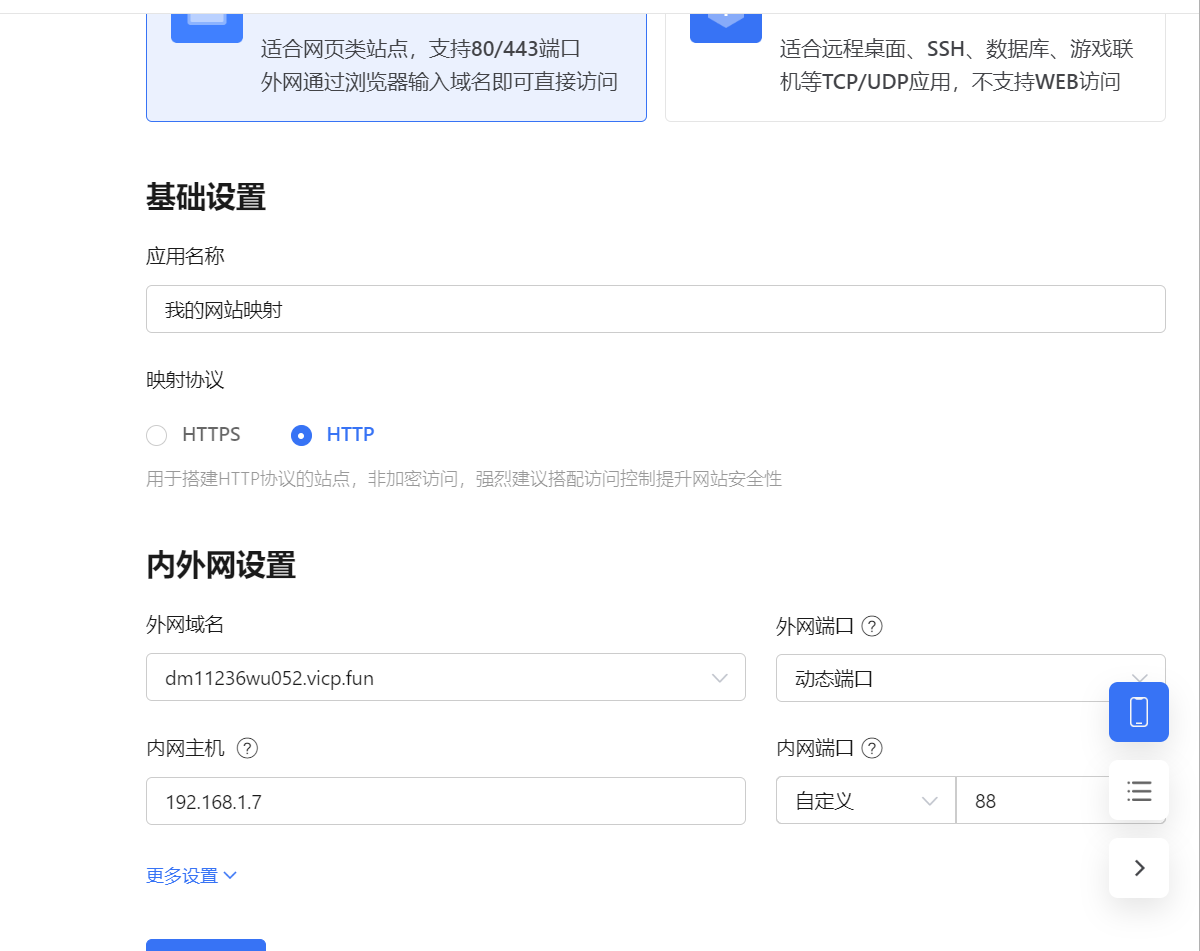This screenshot has width=1200, height=951.
Task: Expand the 更多设置 section
Action: pyautogui.click(x=191, y=876)
